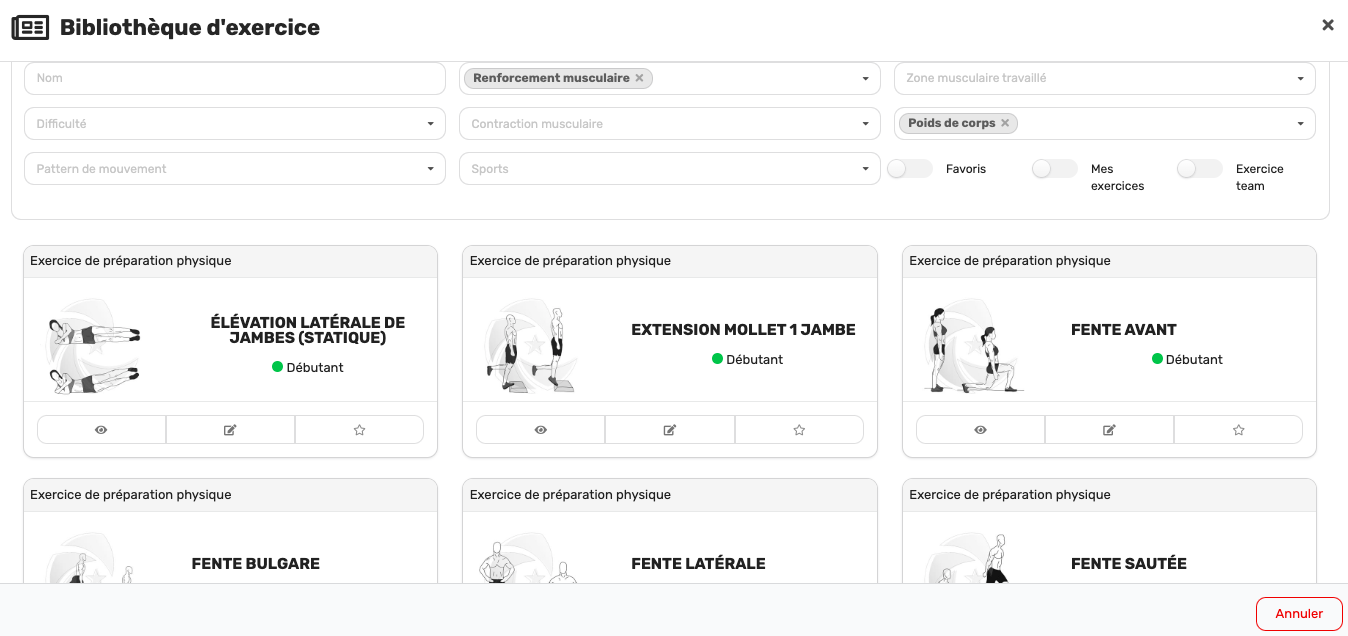1348x636 pixels.
Task: Toggle the Exercice team switch
Action: coord(1200,169)
